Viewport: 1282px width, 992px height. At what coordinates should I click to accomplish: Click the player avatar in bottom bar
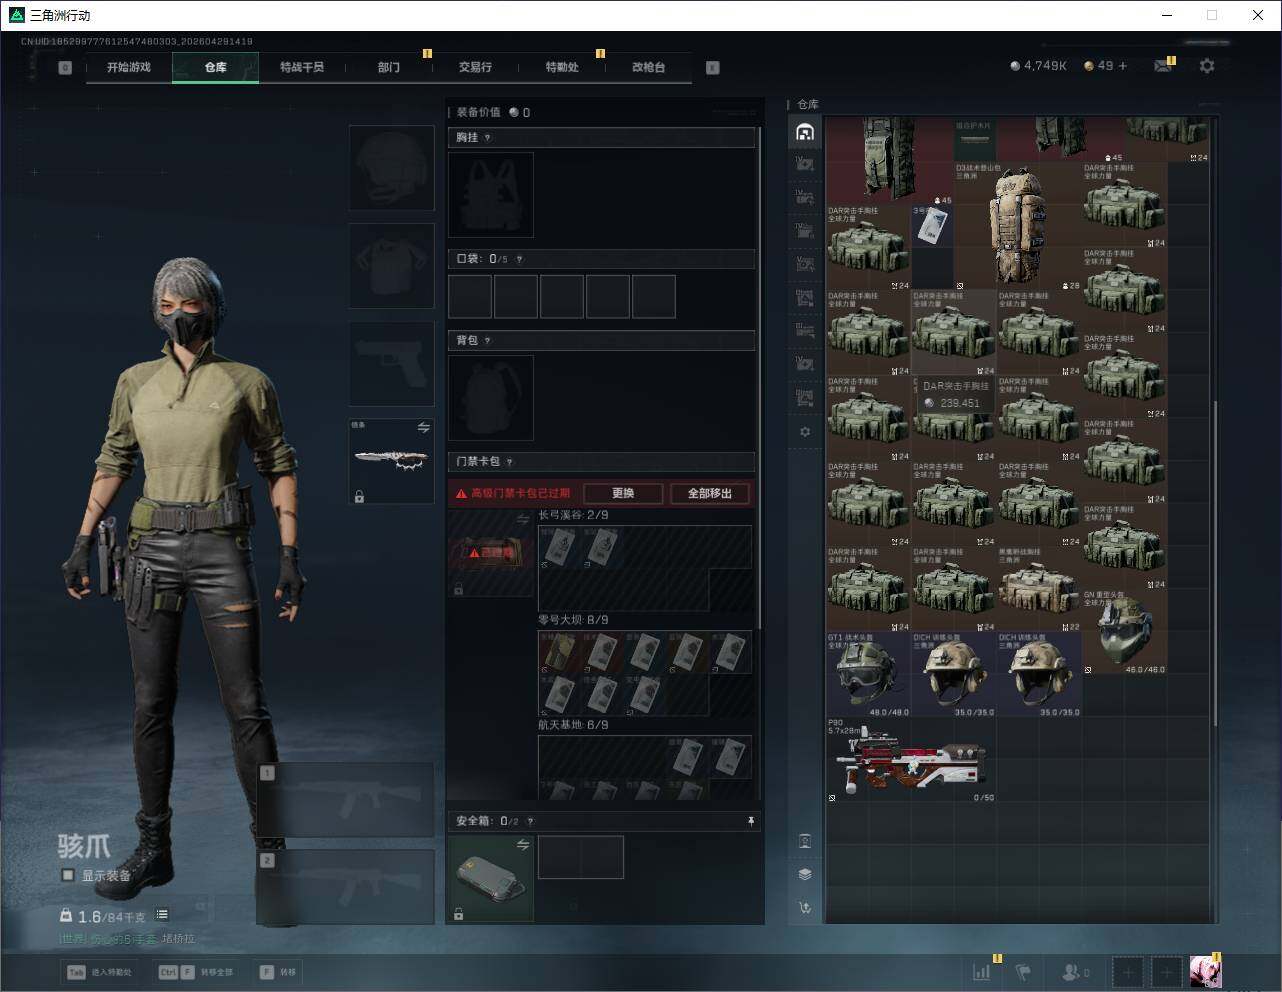pos(1205,971)
